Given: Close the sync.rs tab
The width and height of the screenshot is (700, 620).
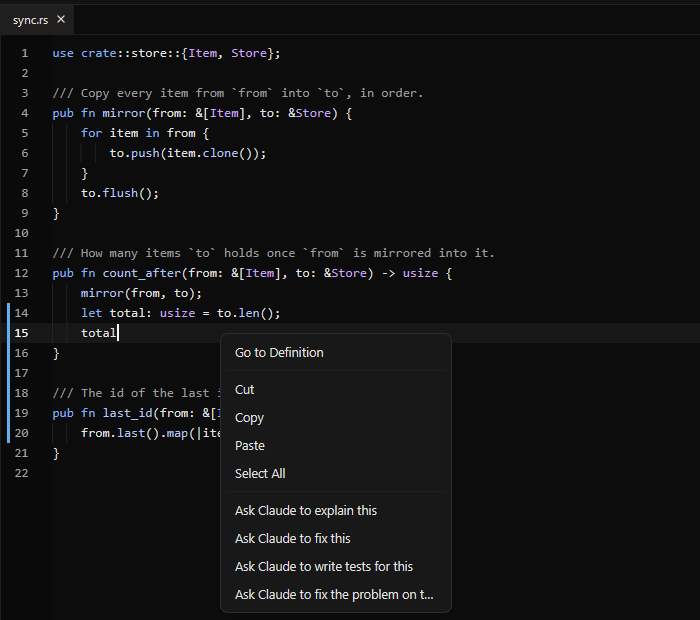Looking at the screenshot, I should pos(61,19).
